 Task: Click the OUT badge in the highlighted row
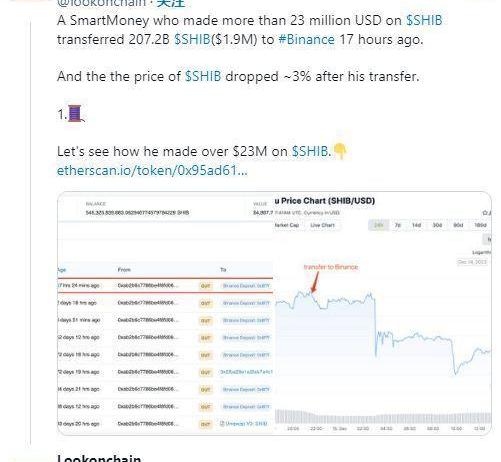coord(206,286)
